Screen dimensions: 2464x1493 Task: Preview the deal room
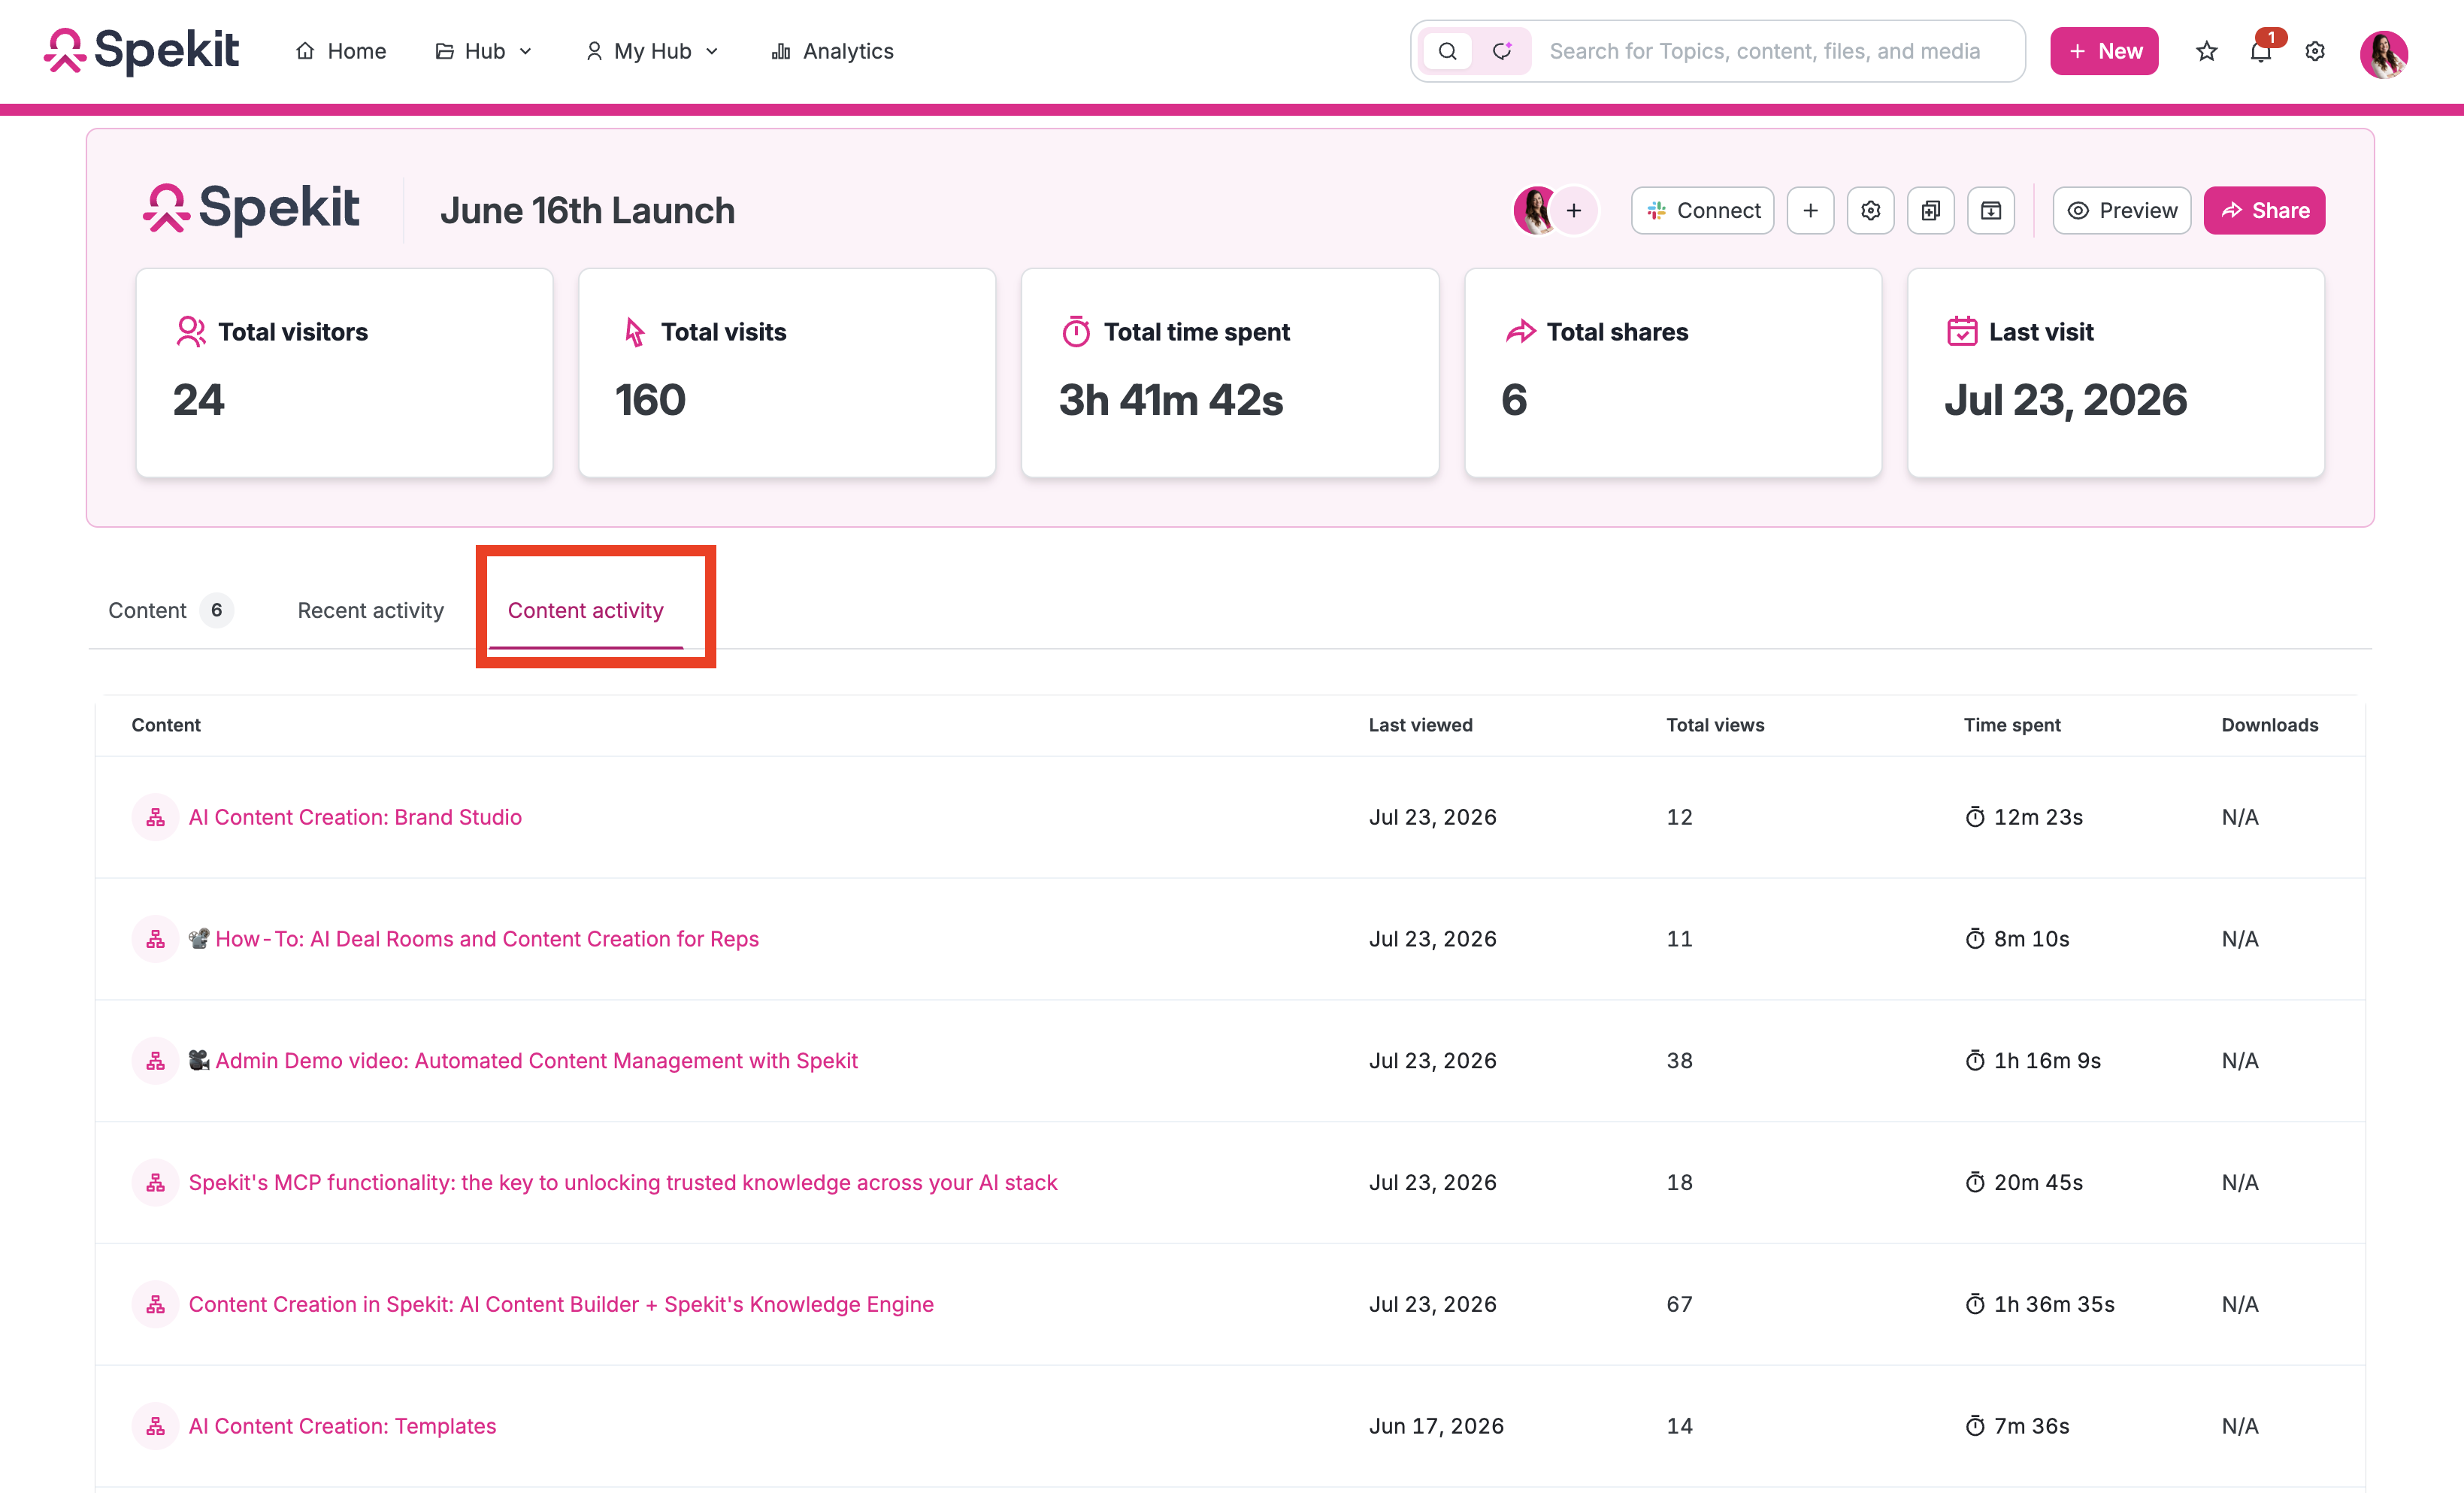pos(2121,210)
